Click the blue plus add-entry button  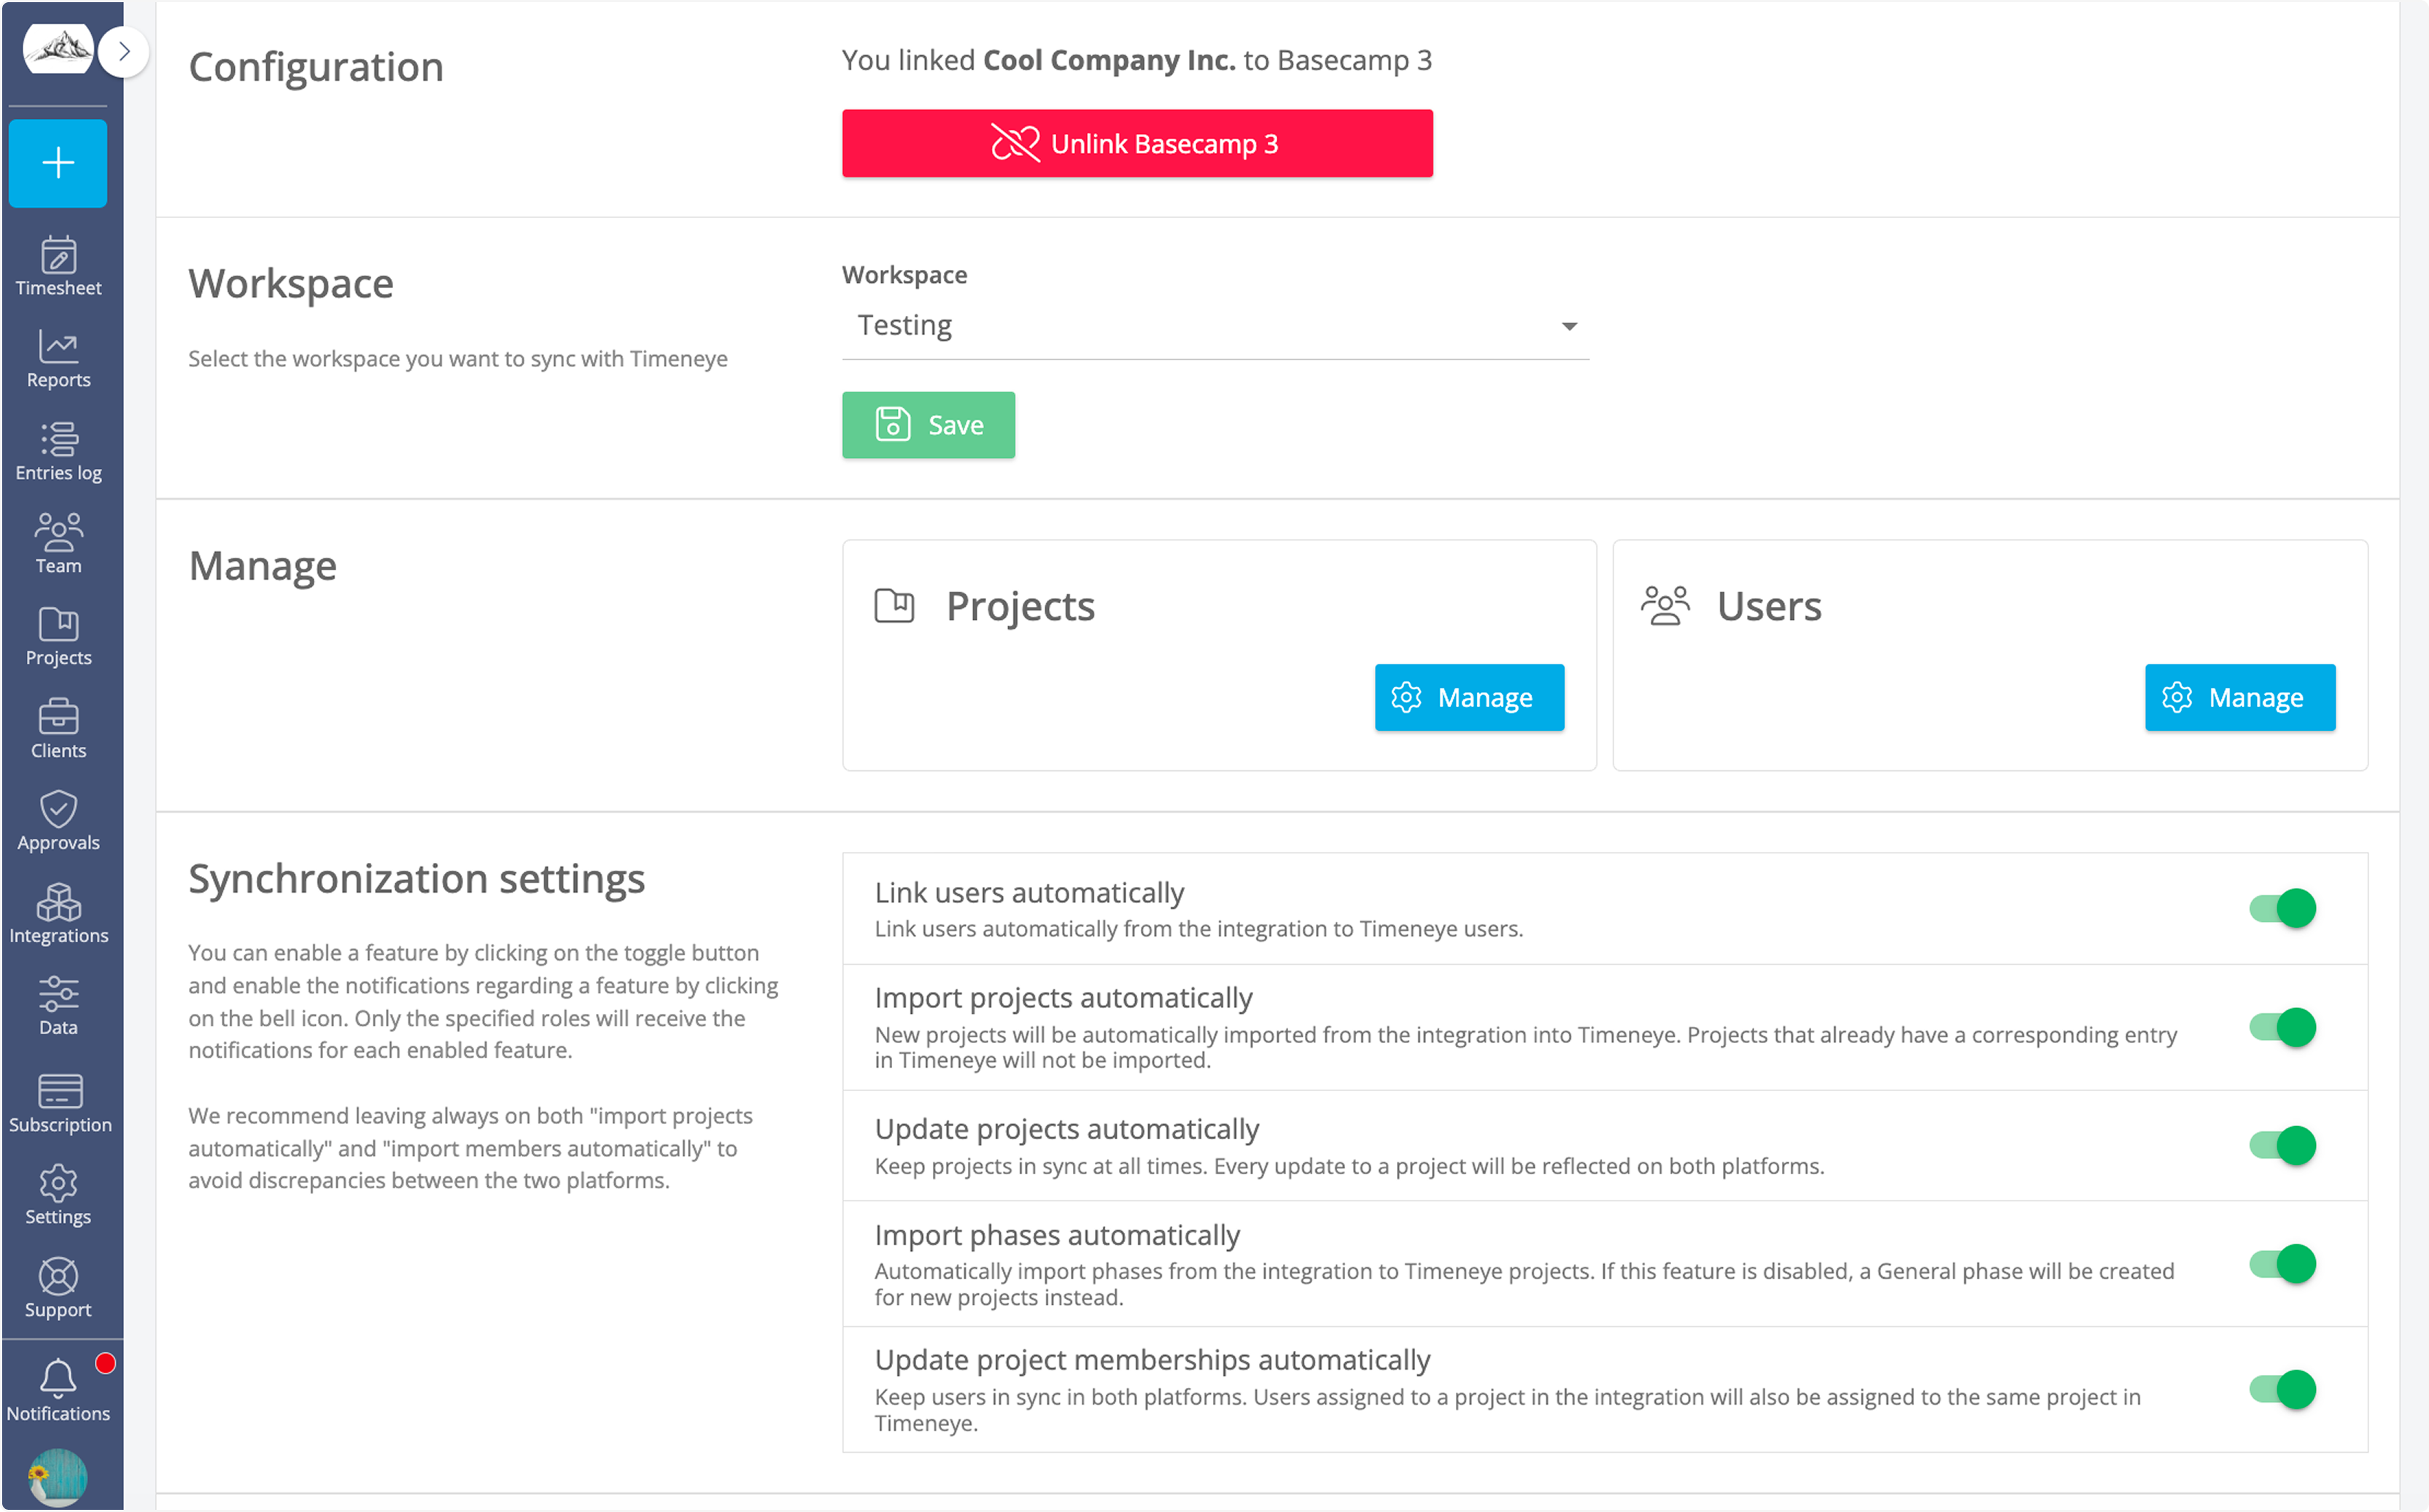(x=58, y=163)
